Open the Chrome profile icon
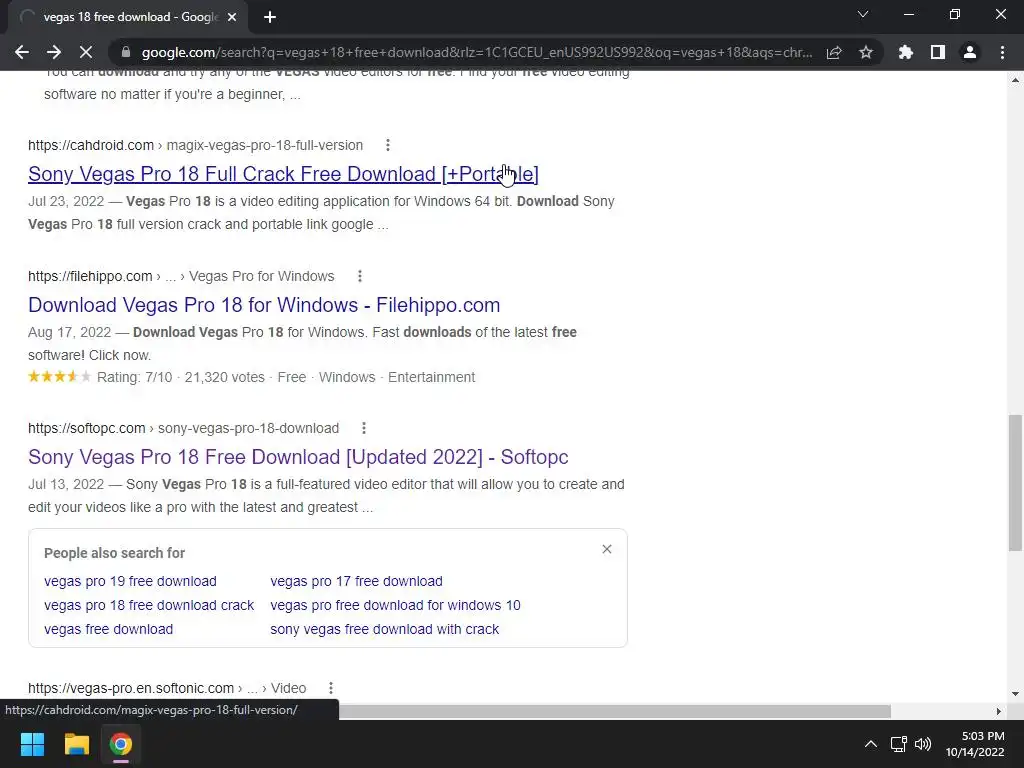1024x768 pixels. (x=970, y=52)
